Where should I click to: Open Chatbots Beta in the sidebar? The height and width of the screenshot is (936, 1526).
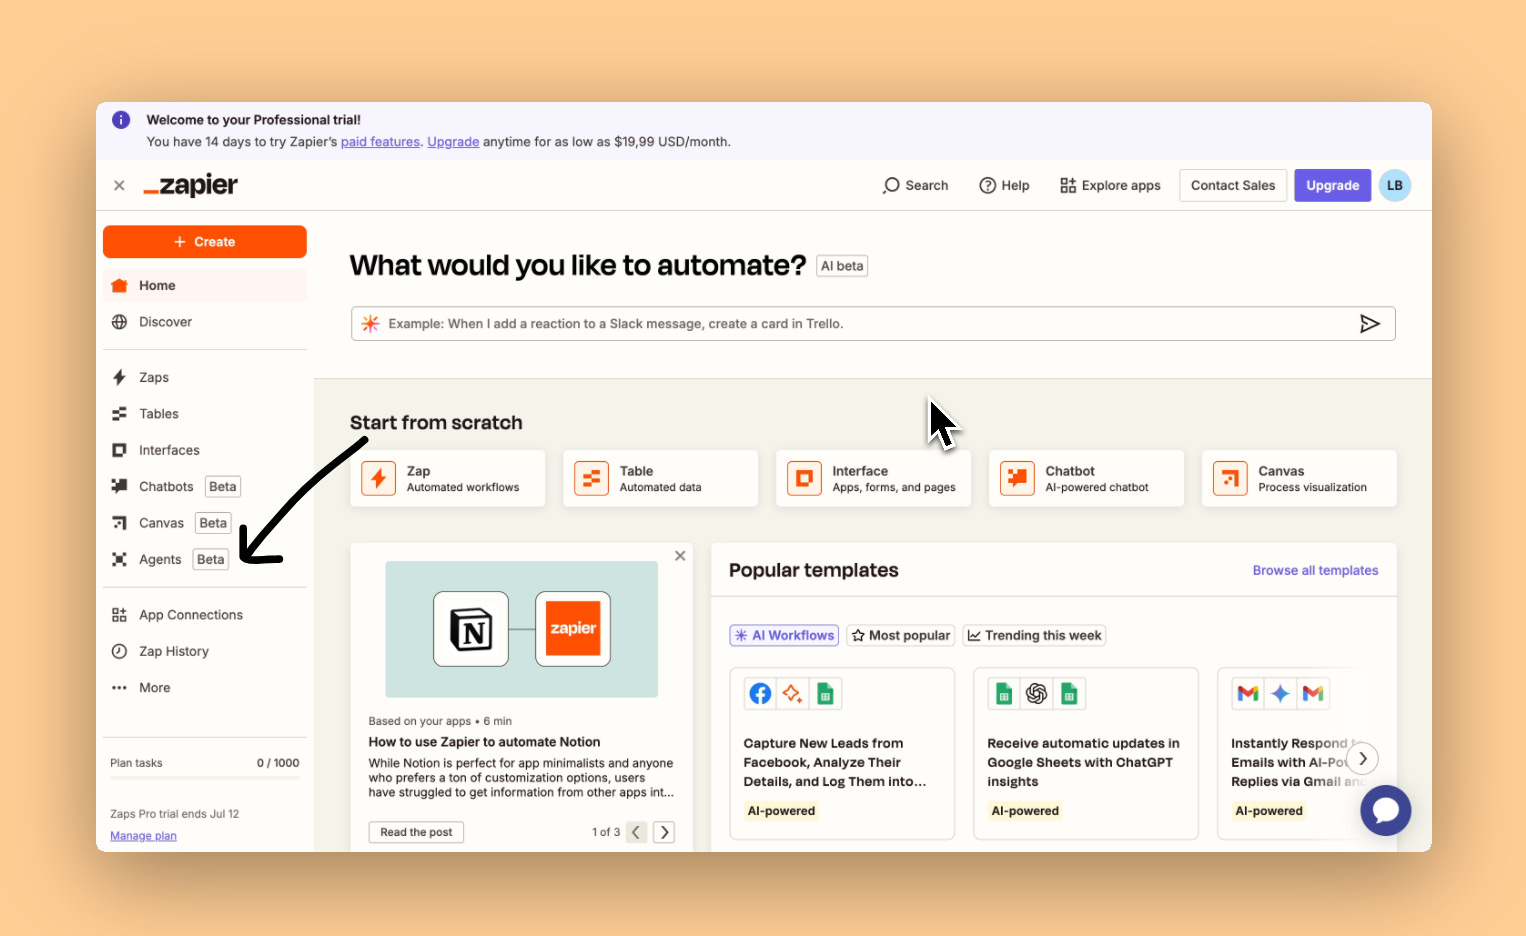coord(205,487)
